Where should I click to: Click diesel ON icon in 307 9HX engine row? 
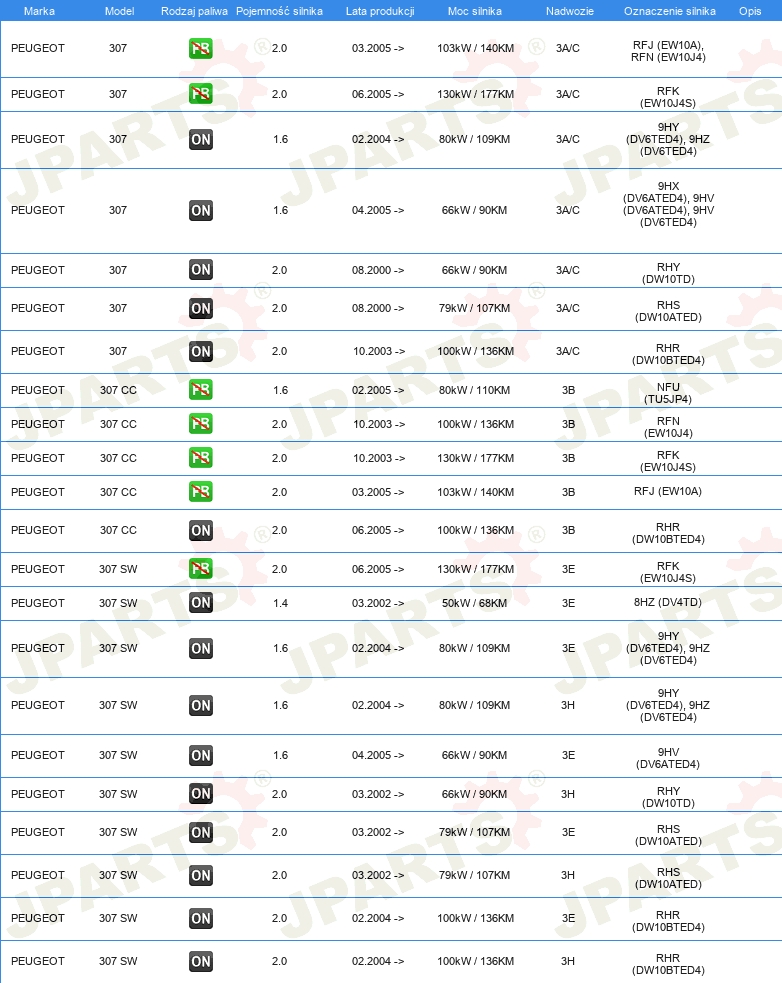pyautogui.click(x=201, y=210)
